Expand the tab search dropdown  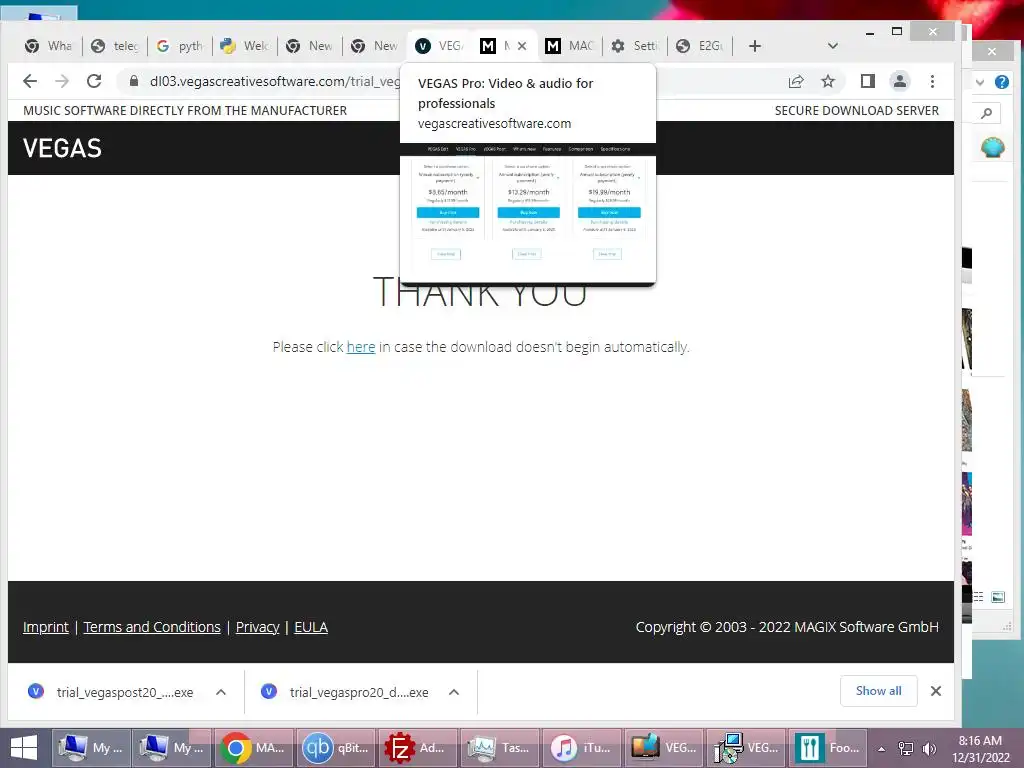833,46
